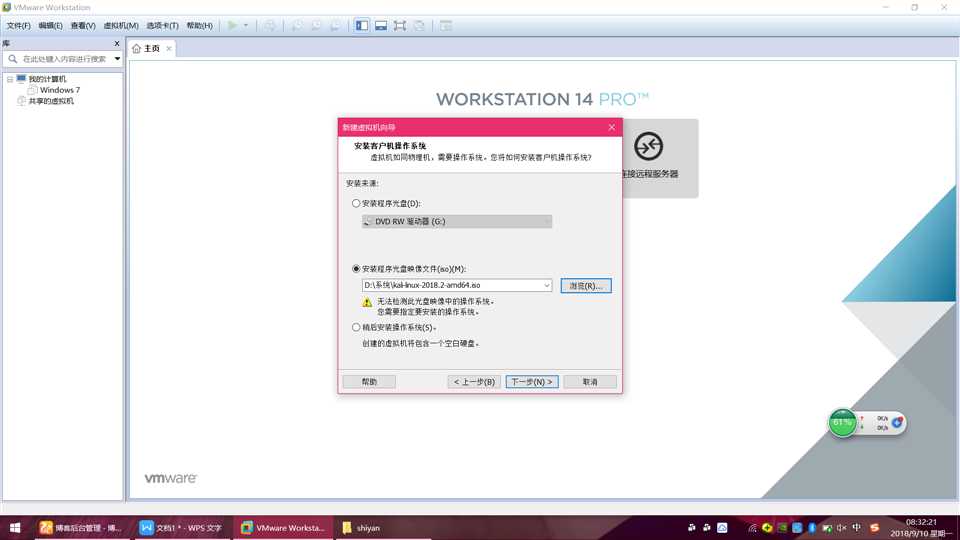
Task: Toggle the thumbnail bar toolbar icon
Action: 381,26
